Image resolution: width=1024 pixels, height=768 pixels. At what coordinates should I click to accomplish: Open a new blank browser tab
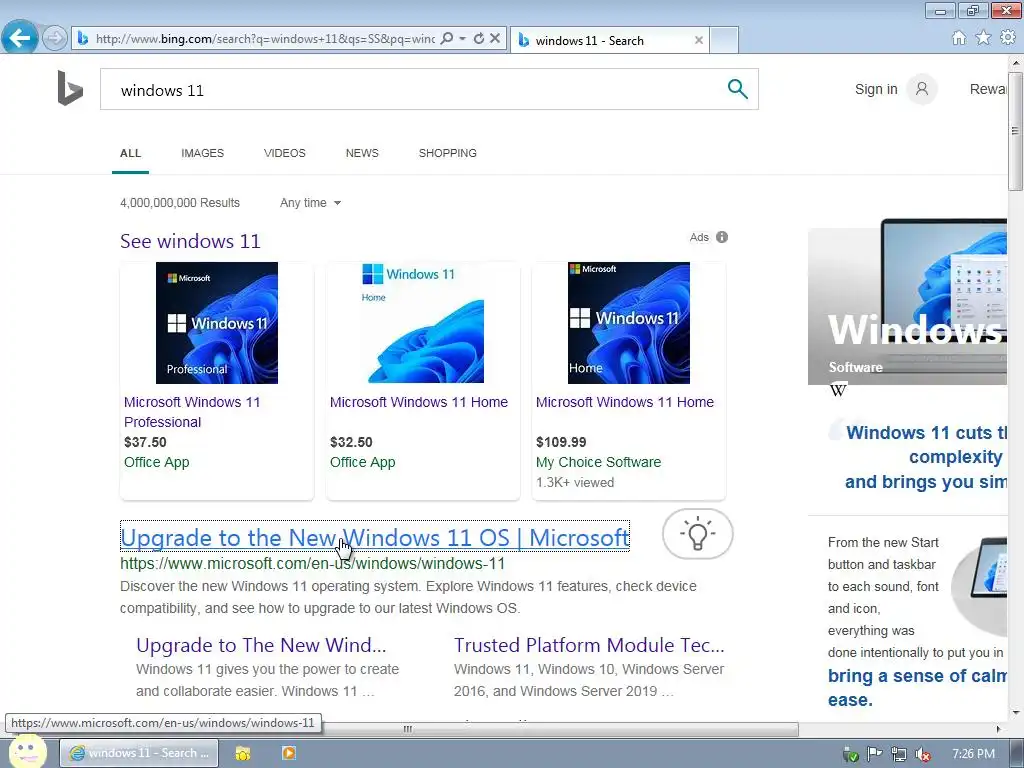click(724, 40)
